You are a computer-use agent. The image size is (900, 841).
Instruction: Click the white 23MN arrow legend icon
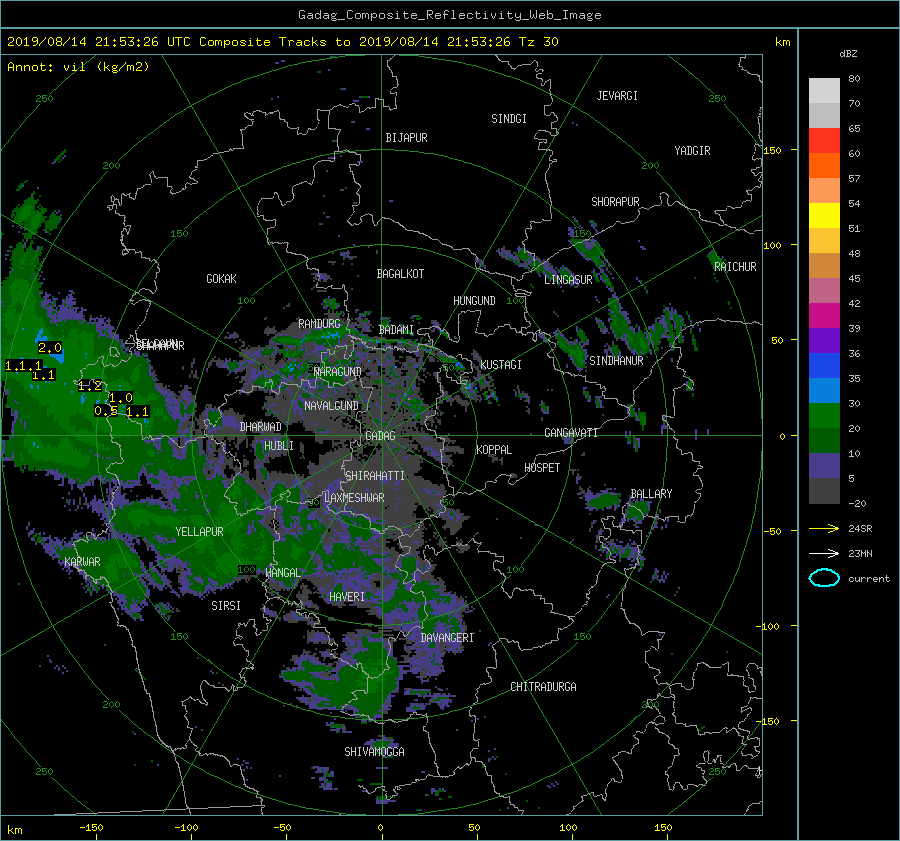coord(824,553)
